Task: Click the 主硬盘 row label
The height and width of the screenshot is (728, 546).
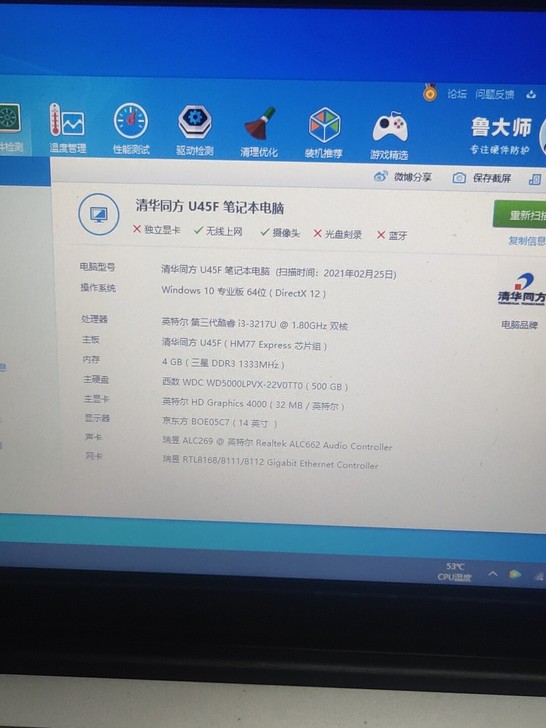Action: (96, 379)
